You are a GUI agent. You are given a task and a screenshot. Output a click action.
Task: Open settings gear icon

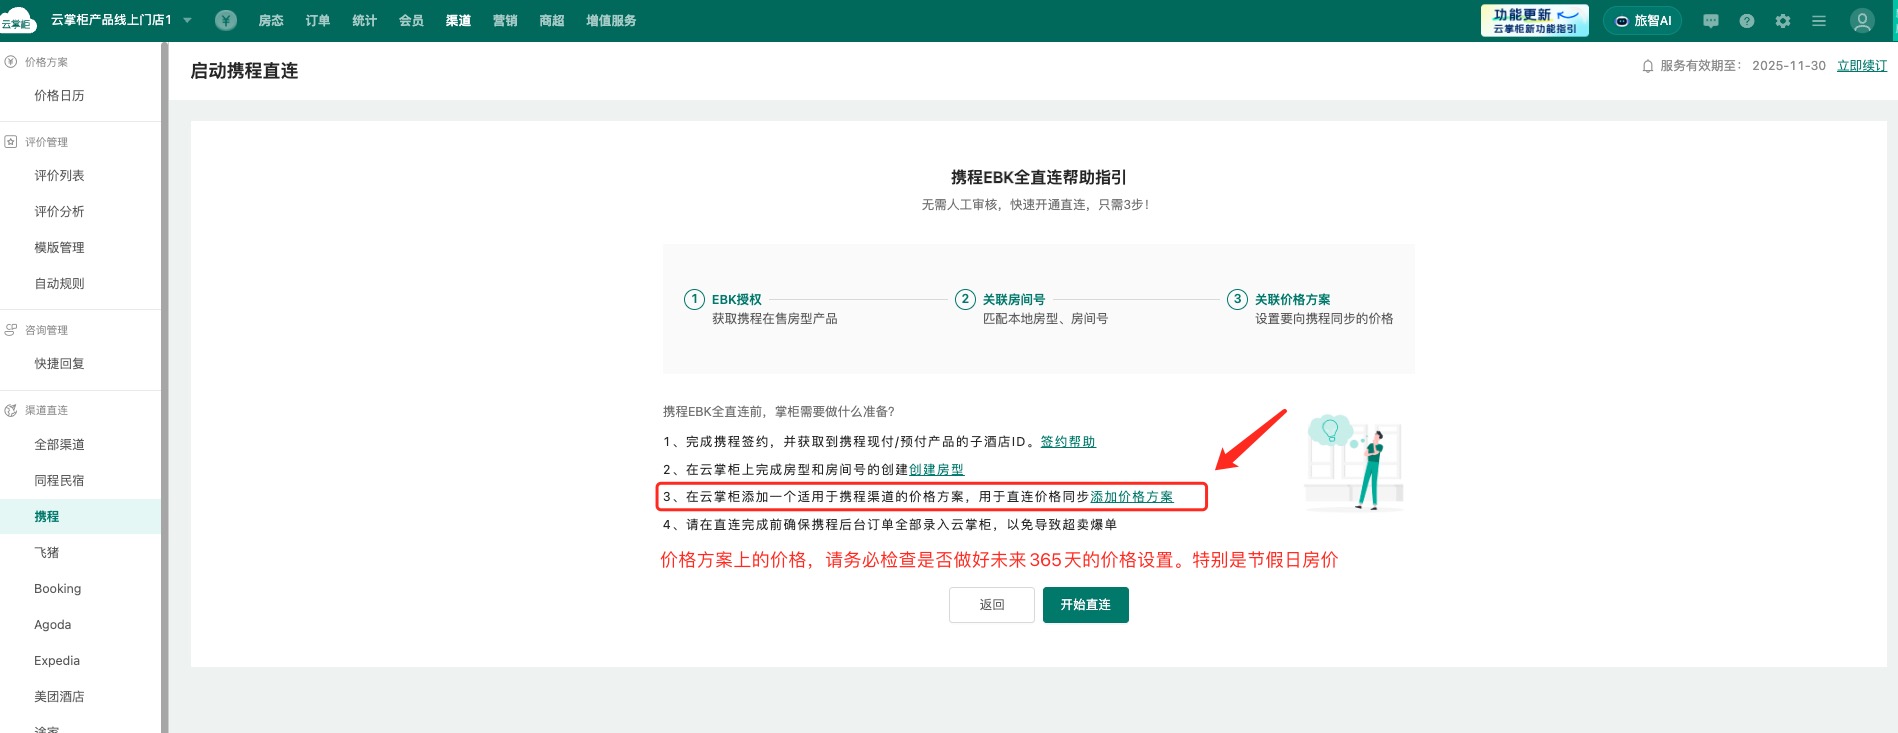[1783, 21]
